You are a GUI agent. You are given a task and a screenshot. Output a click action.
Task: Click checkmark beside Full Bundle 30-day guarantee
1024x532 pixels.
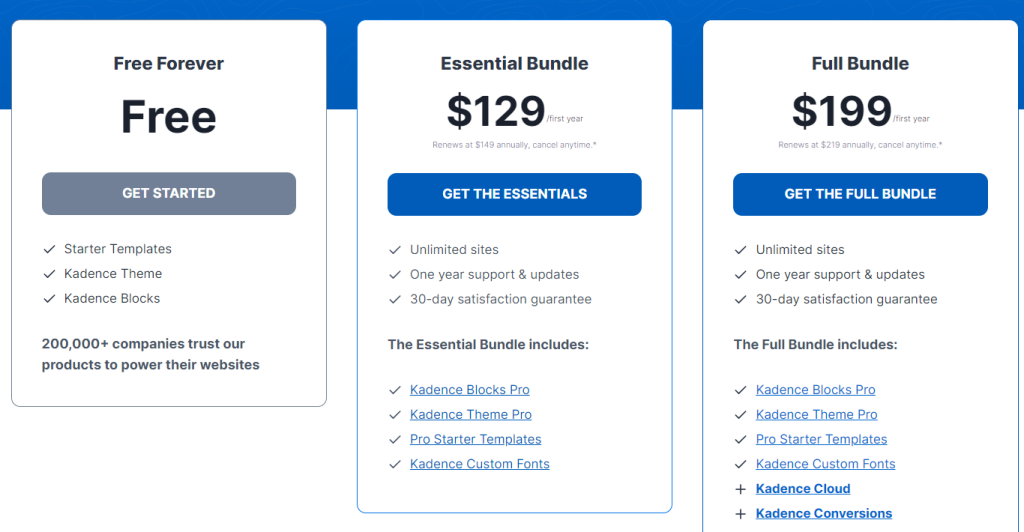coord(740,300)
